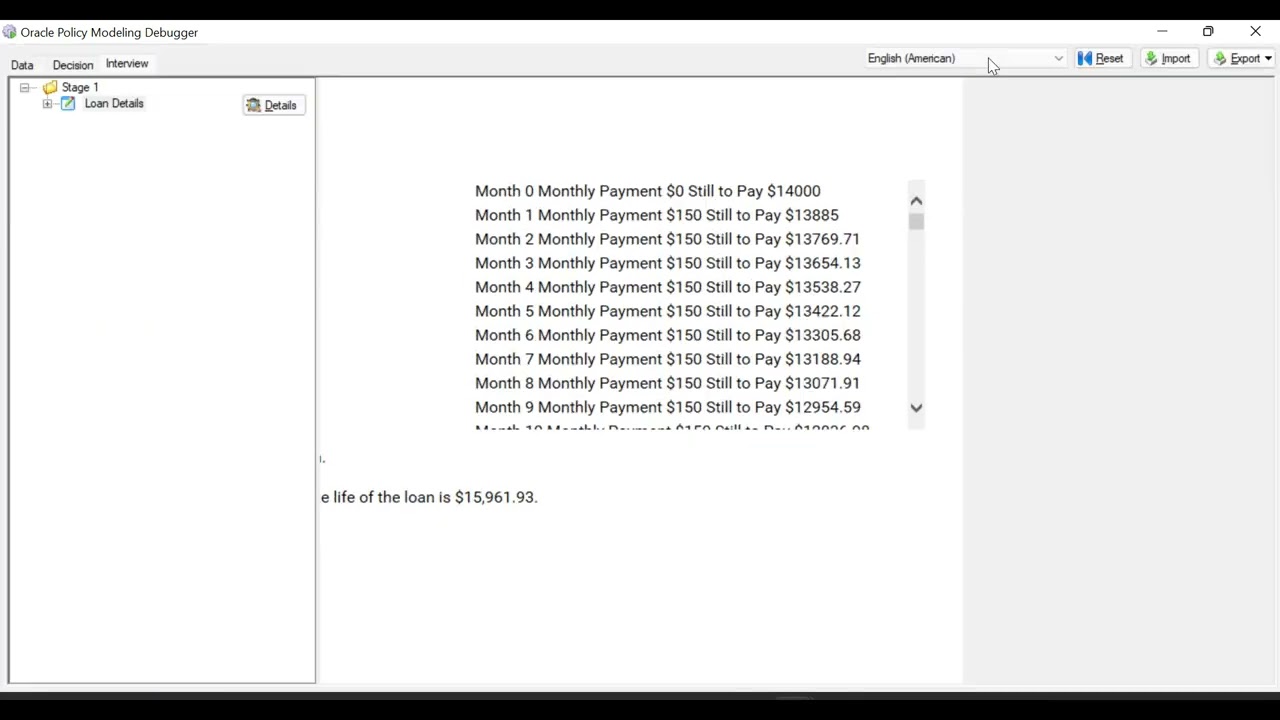Switch to the Decision tab
This screenshot has height=720, width=1280.
pos(73,65)
